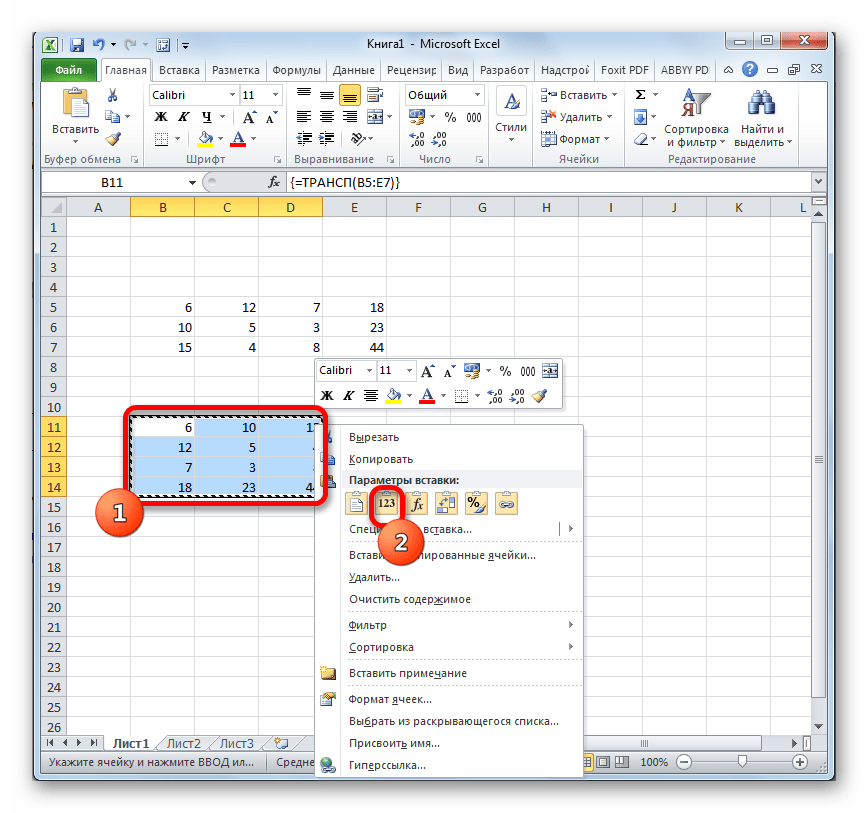Open the Общий number format dropdown
Screen dimensions: 868x813
tap(477, 95)
